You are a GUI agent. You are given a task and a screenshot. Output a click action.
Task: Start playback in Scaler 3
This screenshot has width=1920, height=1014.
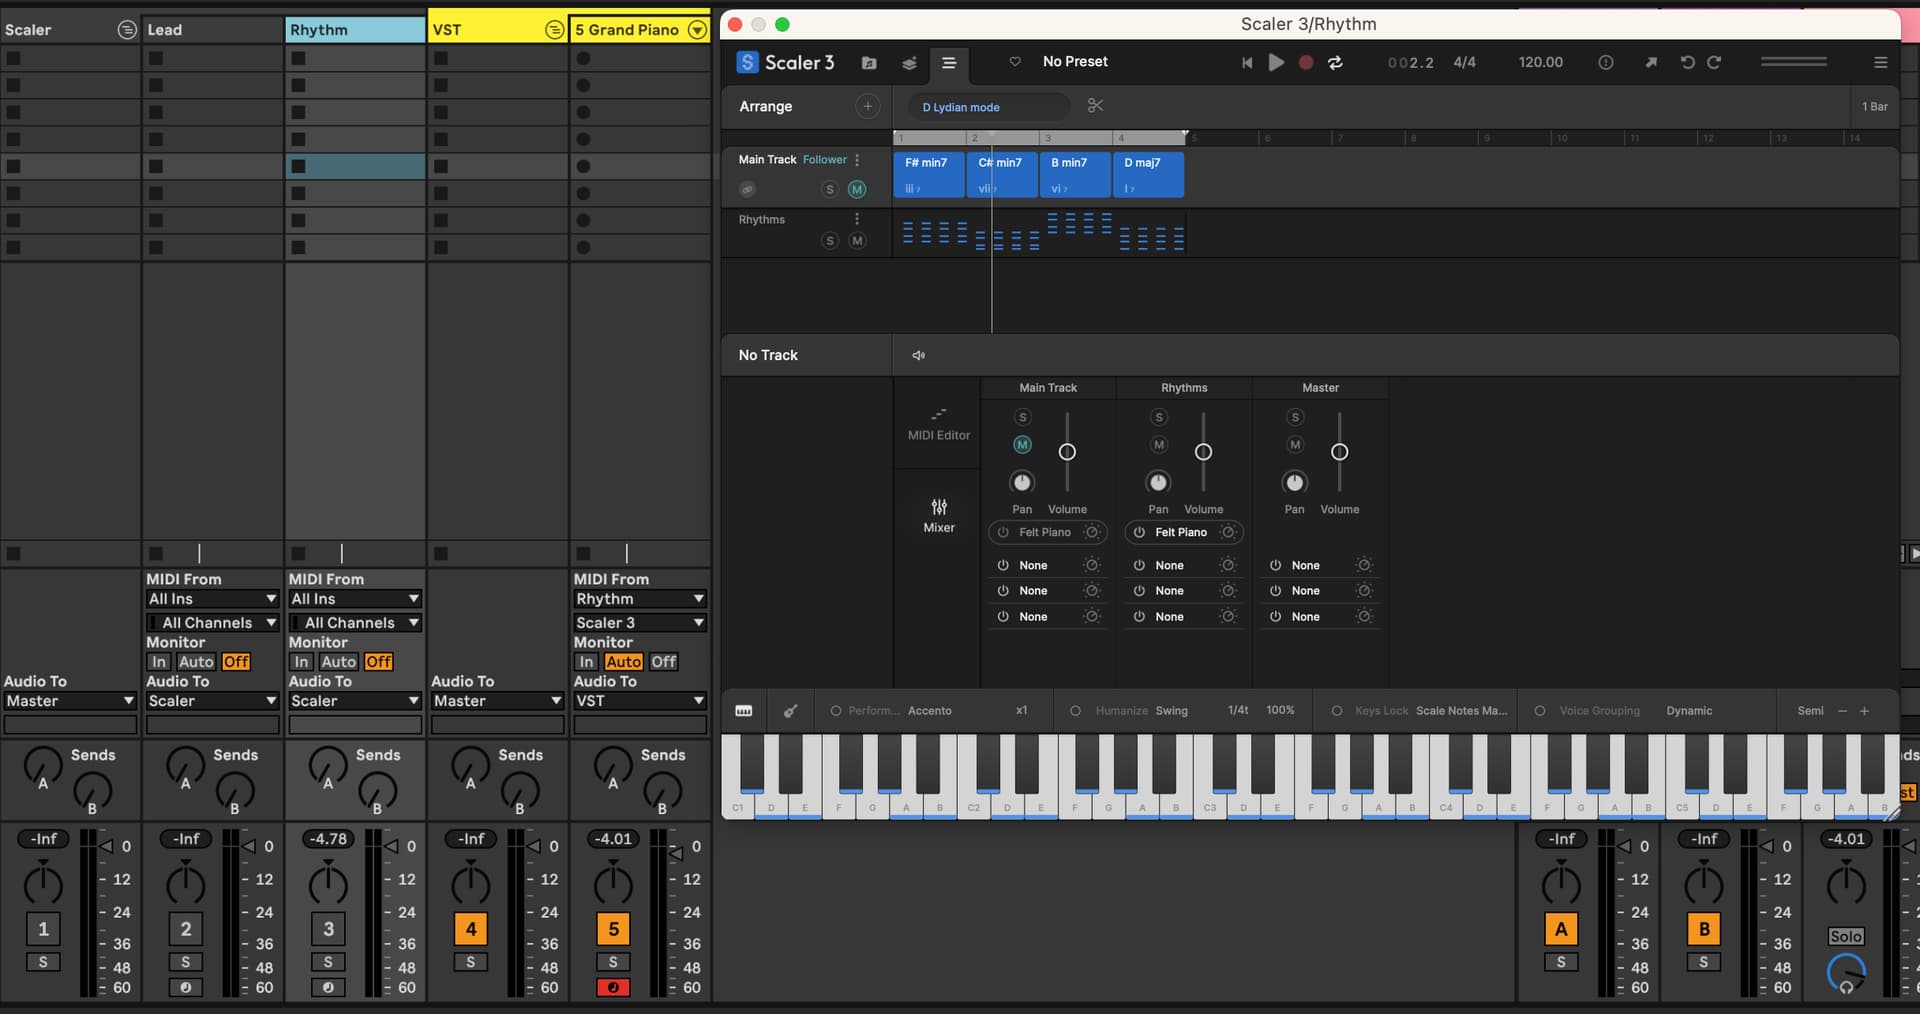click(1276, 62)
